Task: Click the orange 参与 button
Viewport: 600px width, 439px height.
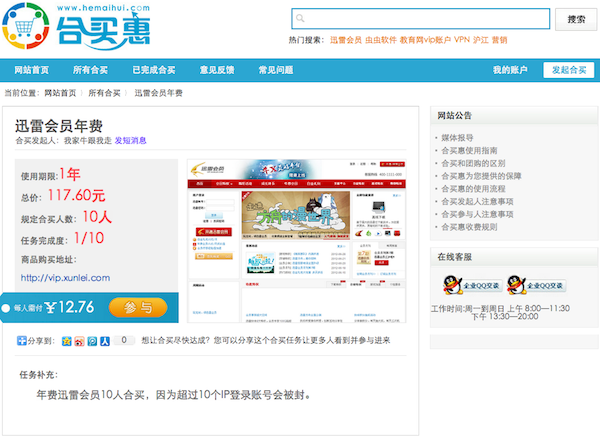Action: point(138,307)
